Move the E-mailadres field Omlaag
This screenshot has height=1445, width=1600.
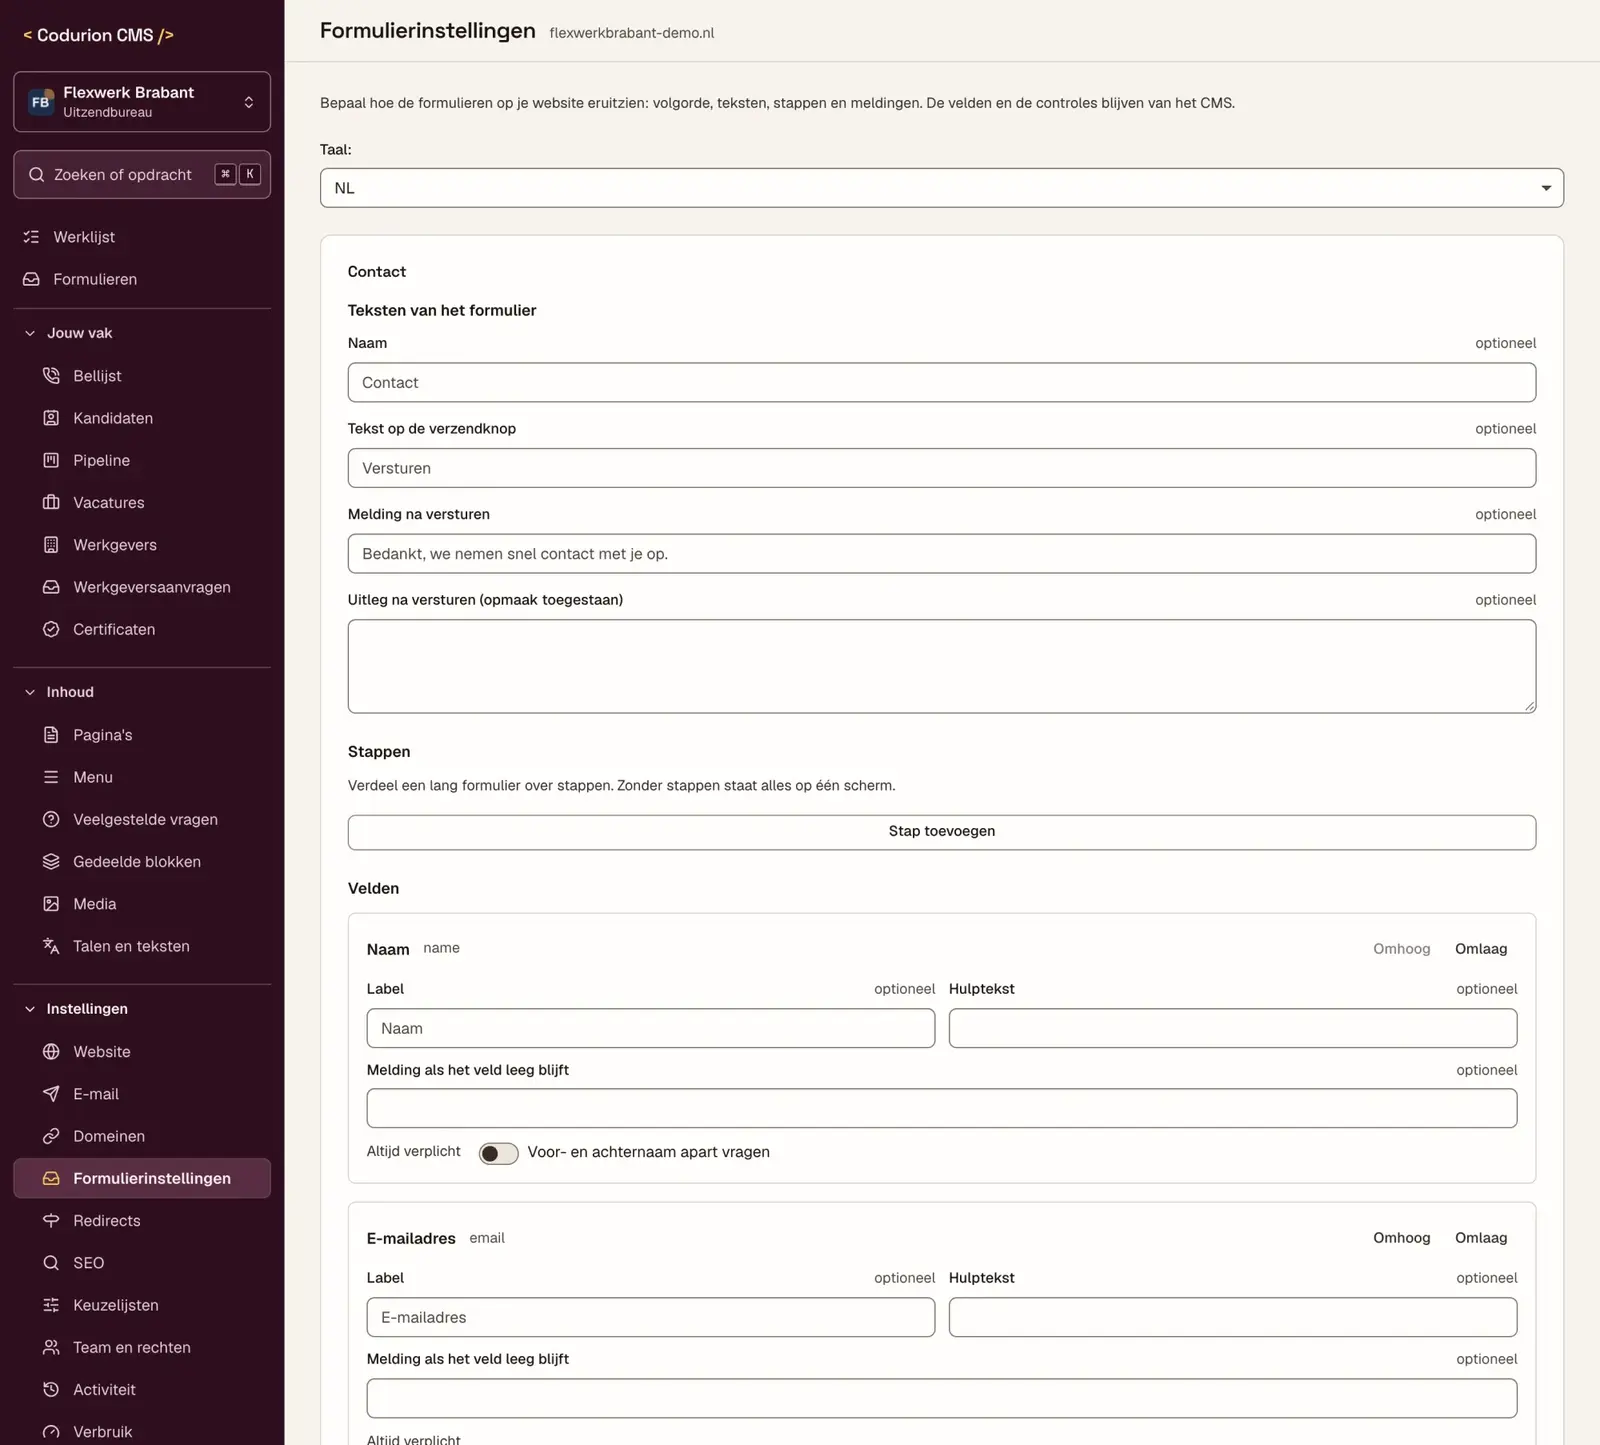(x=1481, y=1238)
